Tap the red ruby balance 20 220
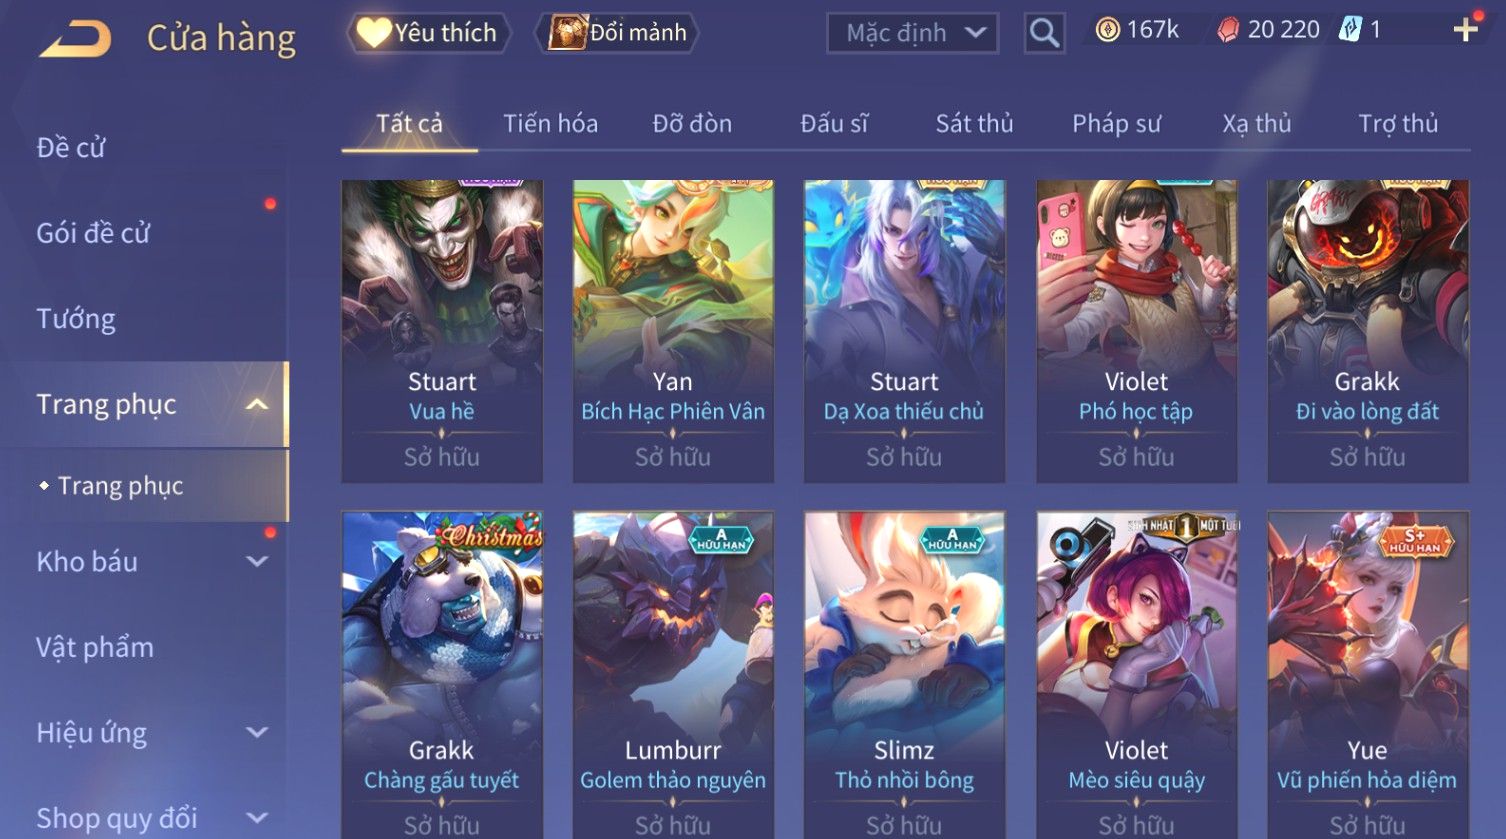Screen dimensions: 1506x839 pyautogui.click(x=1268, y=30)
